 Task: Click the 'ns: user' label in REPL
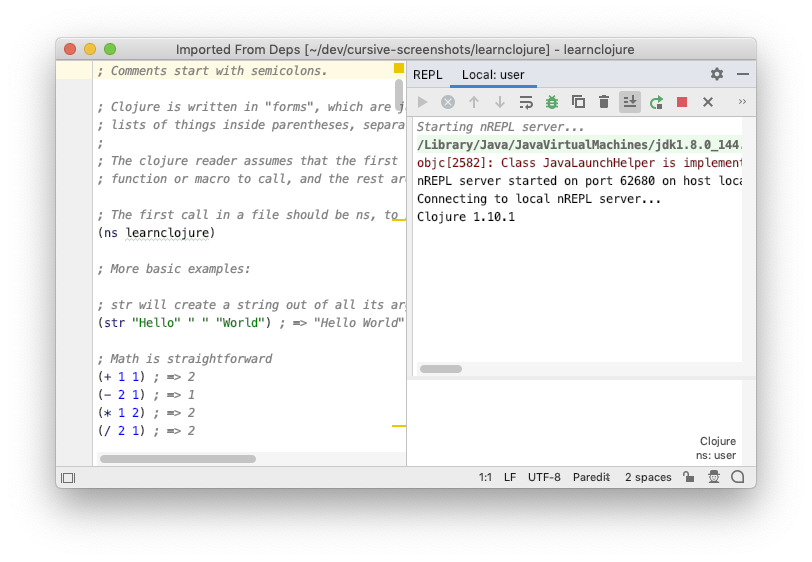point(716,455)
